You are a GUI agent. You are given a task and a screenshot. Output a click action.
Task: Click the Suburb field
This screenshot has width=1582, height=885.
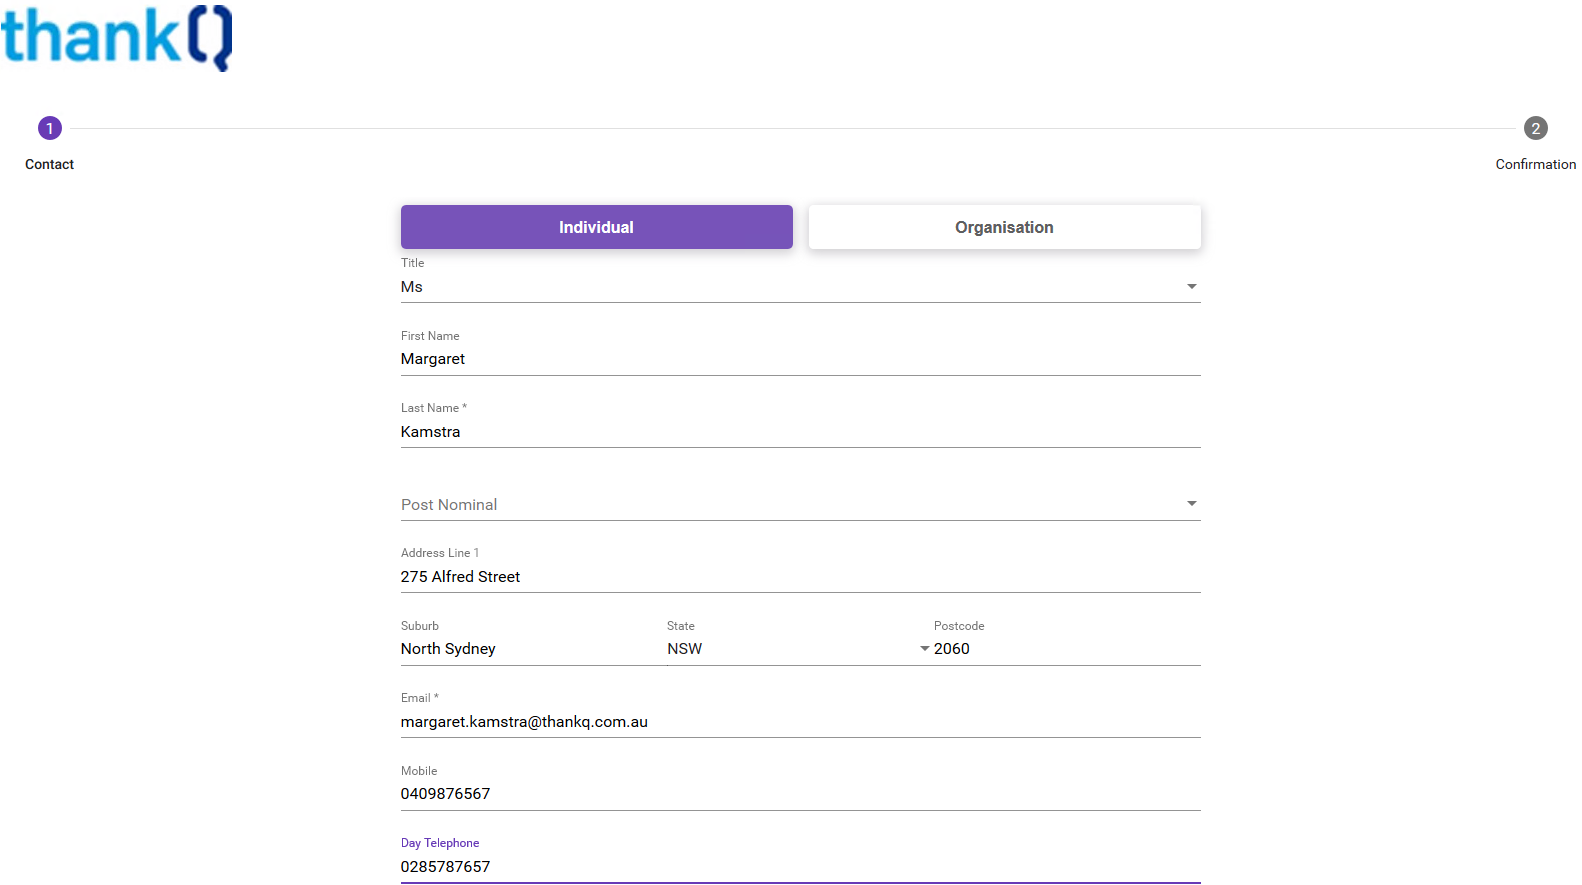pyautogui.click(x=525, y=649)
